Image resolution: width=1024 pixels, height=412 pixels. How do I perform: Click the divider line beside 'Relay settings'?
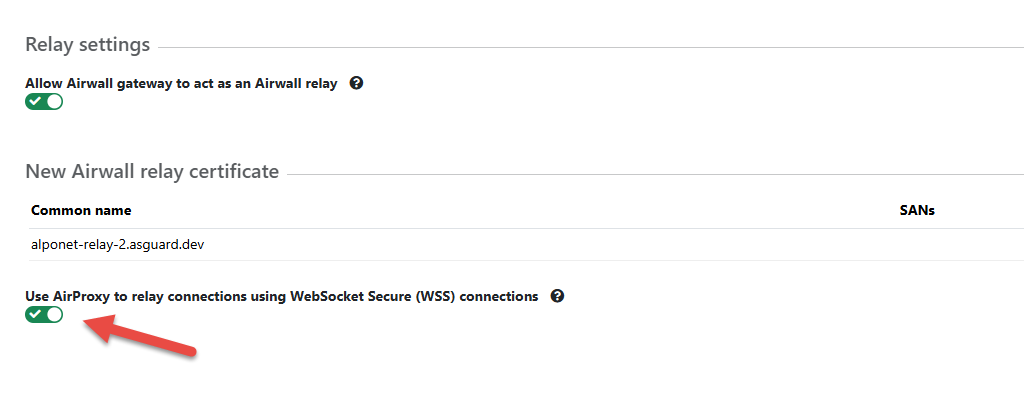[590, 47]
